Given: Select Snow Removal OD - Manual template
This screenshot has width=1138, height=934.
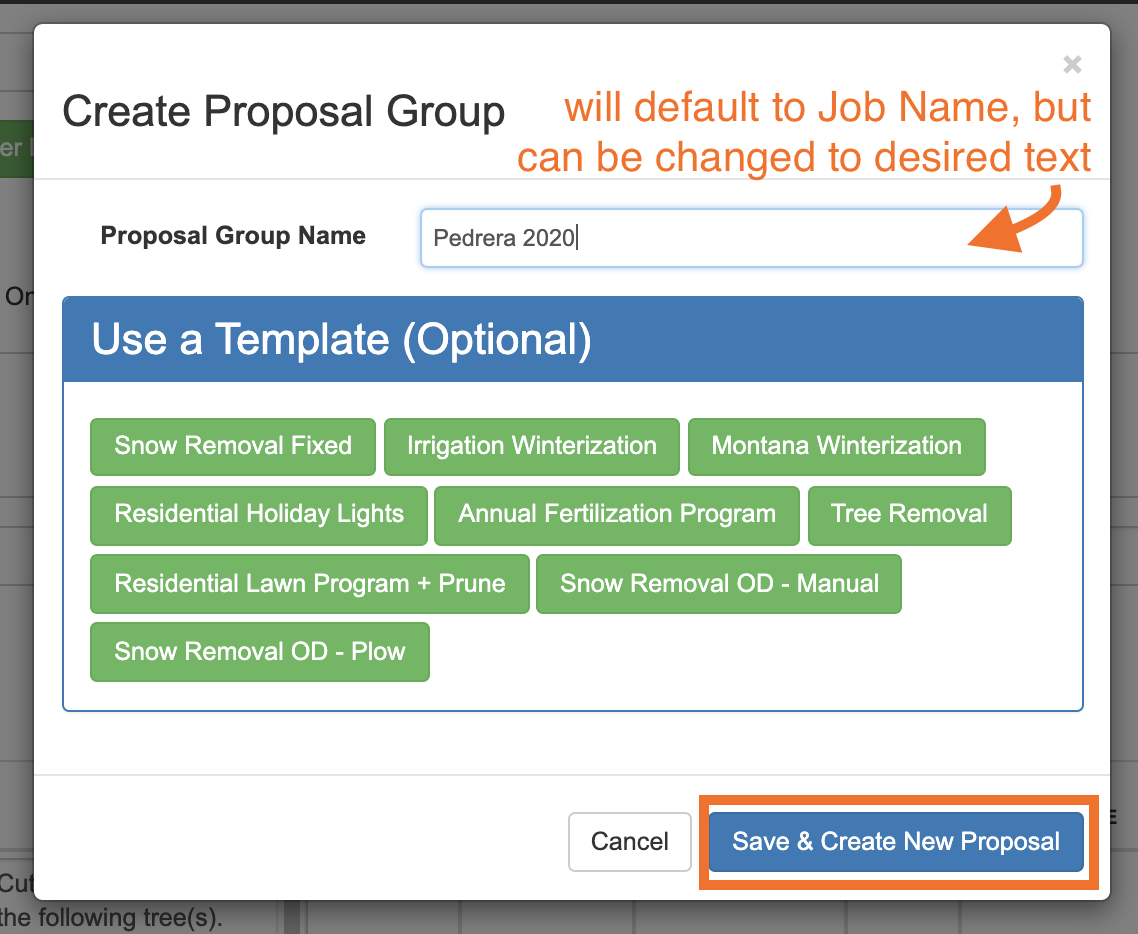Looking at the screenshot, I should click(719, 584).
